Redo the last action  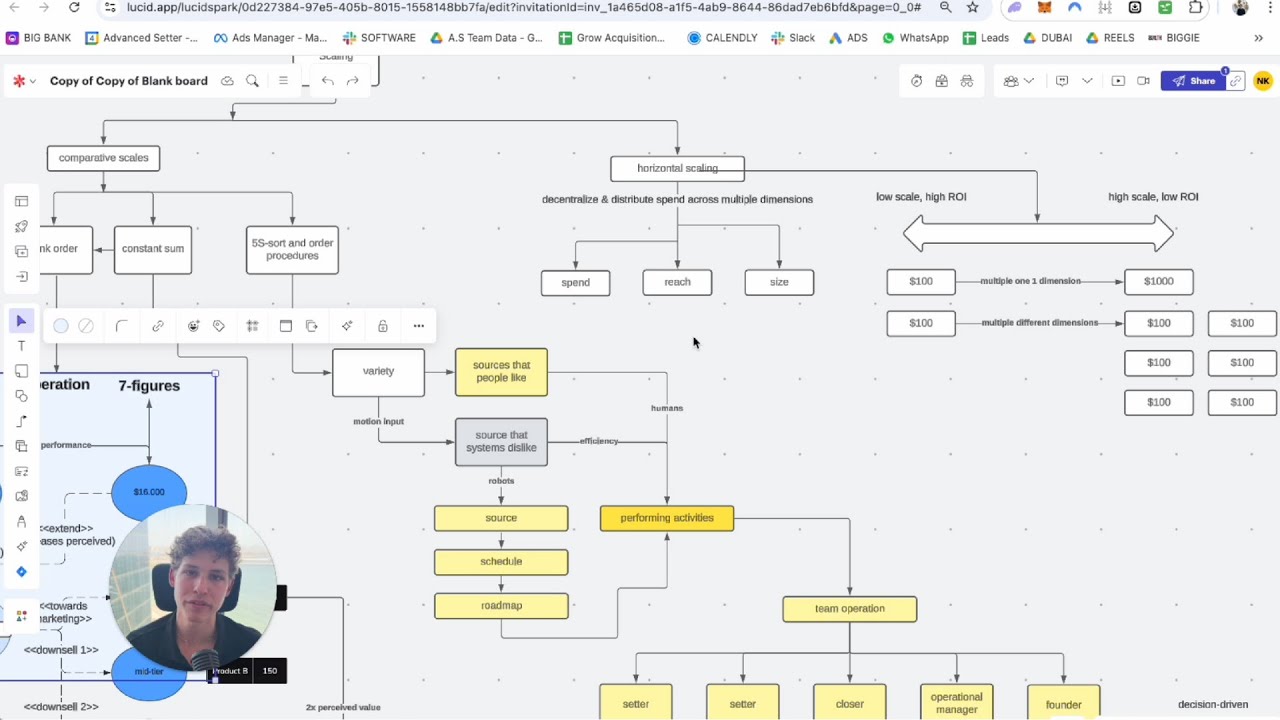tap(352, 81)
